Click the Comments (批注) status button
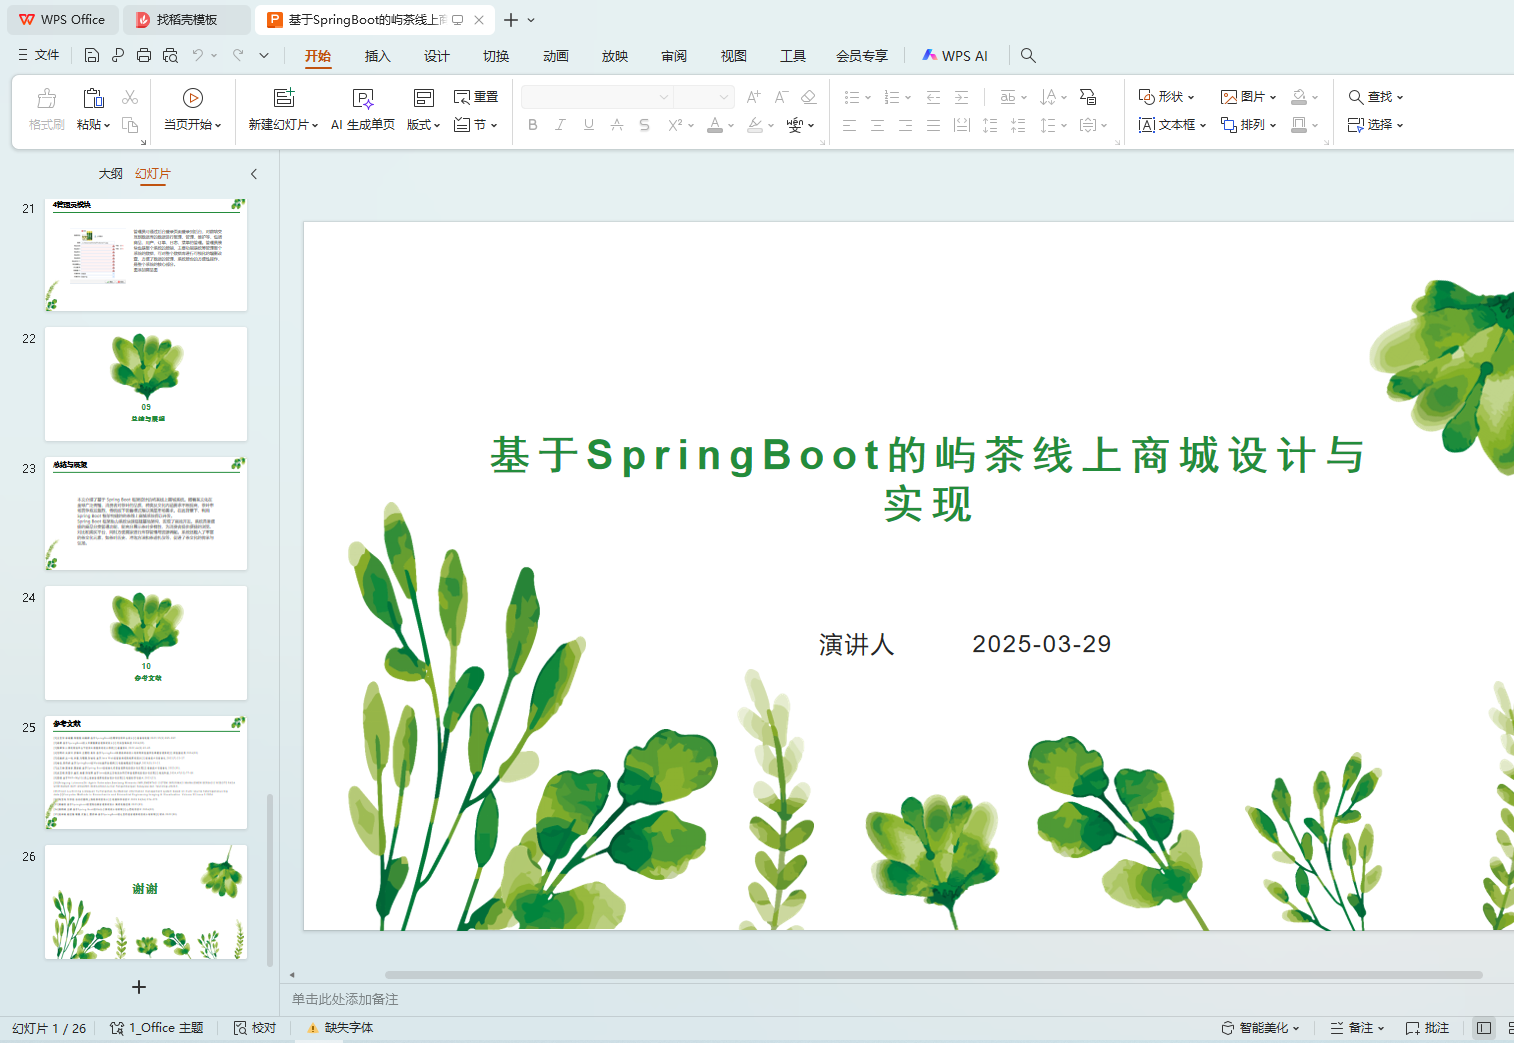 1427,1028
